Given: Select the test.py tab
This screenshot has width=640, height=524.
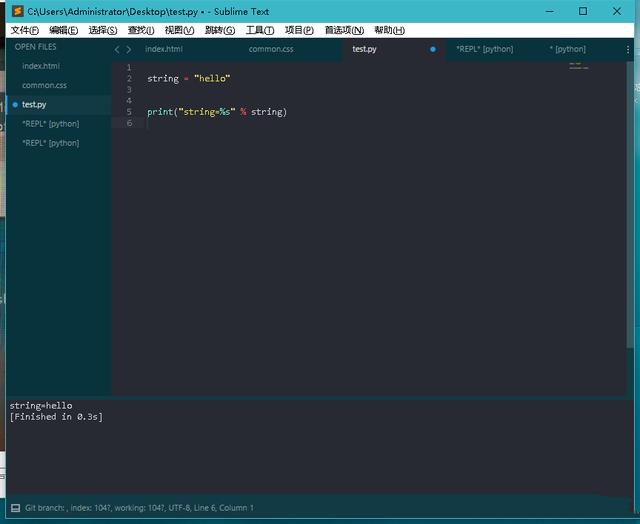Looking at the screenshot, I should [364, 49].
